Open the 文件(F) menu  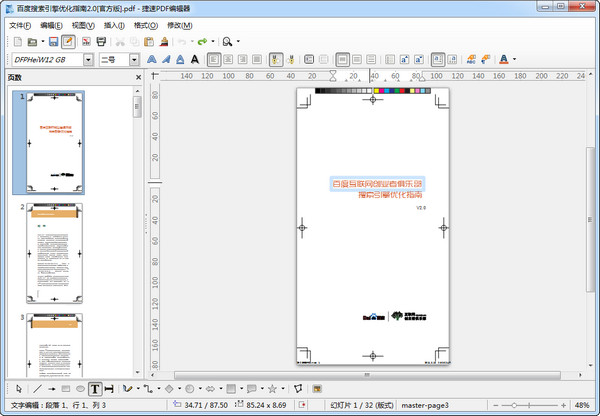[x=20, y=24]
